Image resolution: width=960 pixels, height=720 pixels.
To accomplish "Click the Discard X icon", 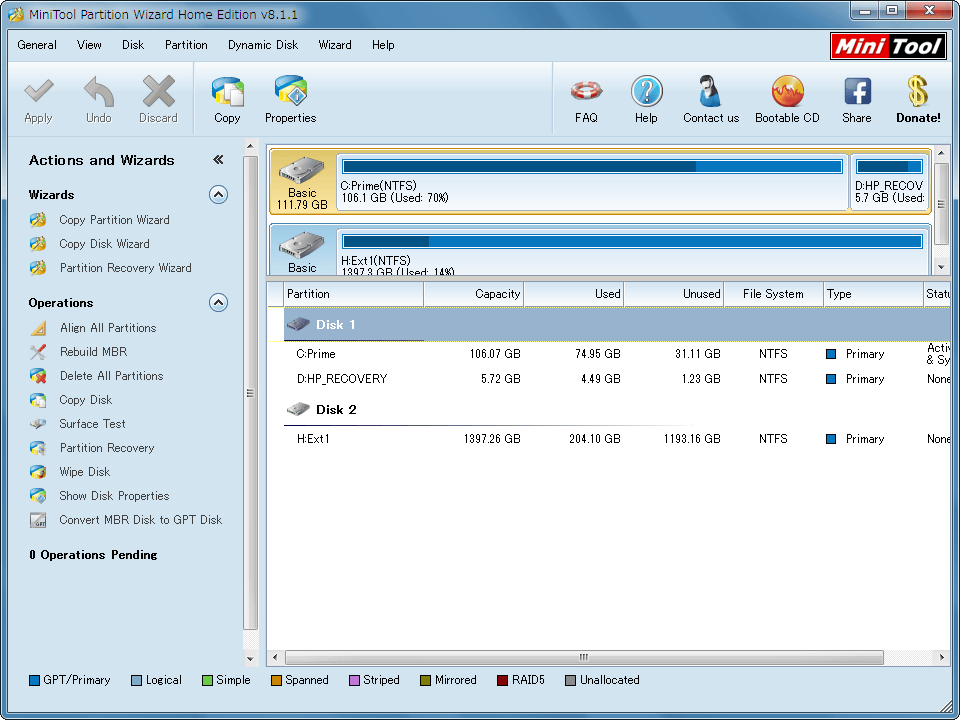I will [x=159, y=92].
